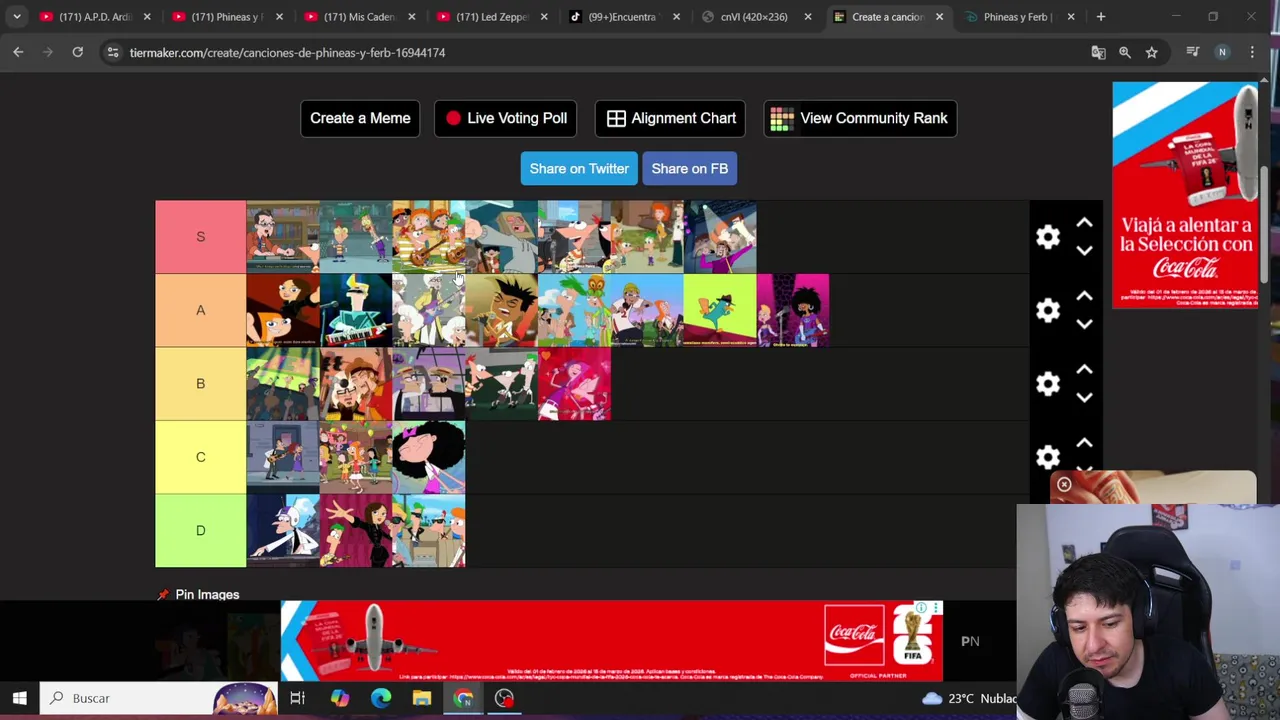Open settings gear for A tier row
Screen dimensions: 1280x720
coord(1047,310)
